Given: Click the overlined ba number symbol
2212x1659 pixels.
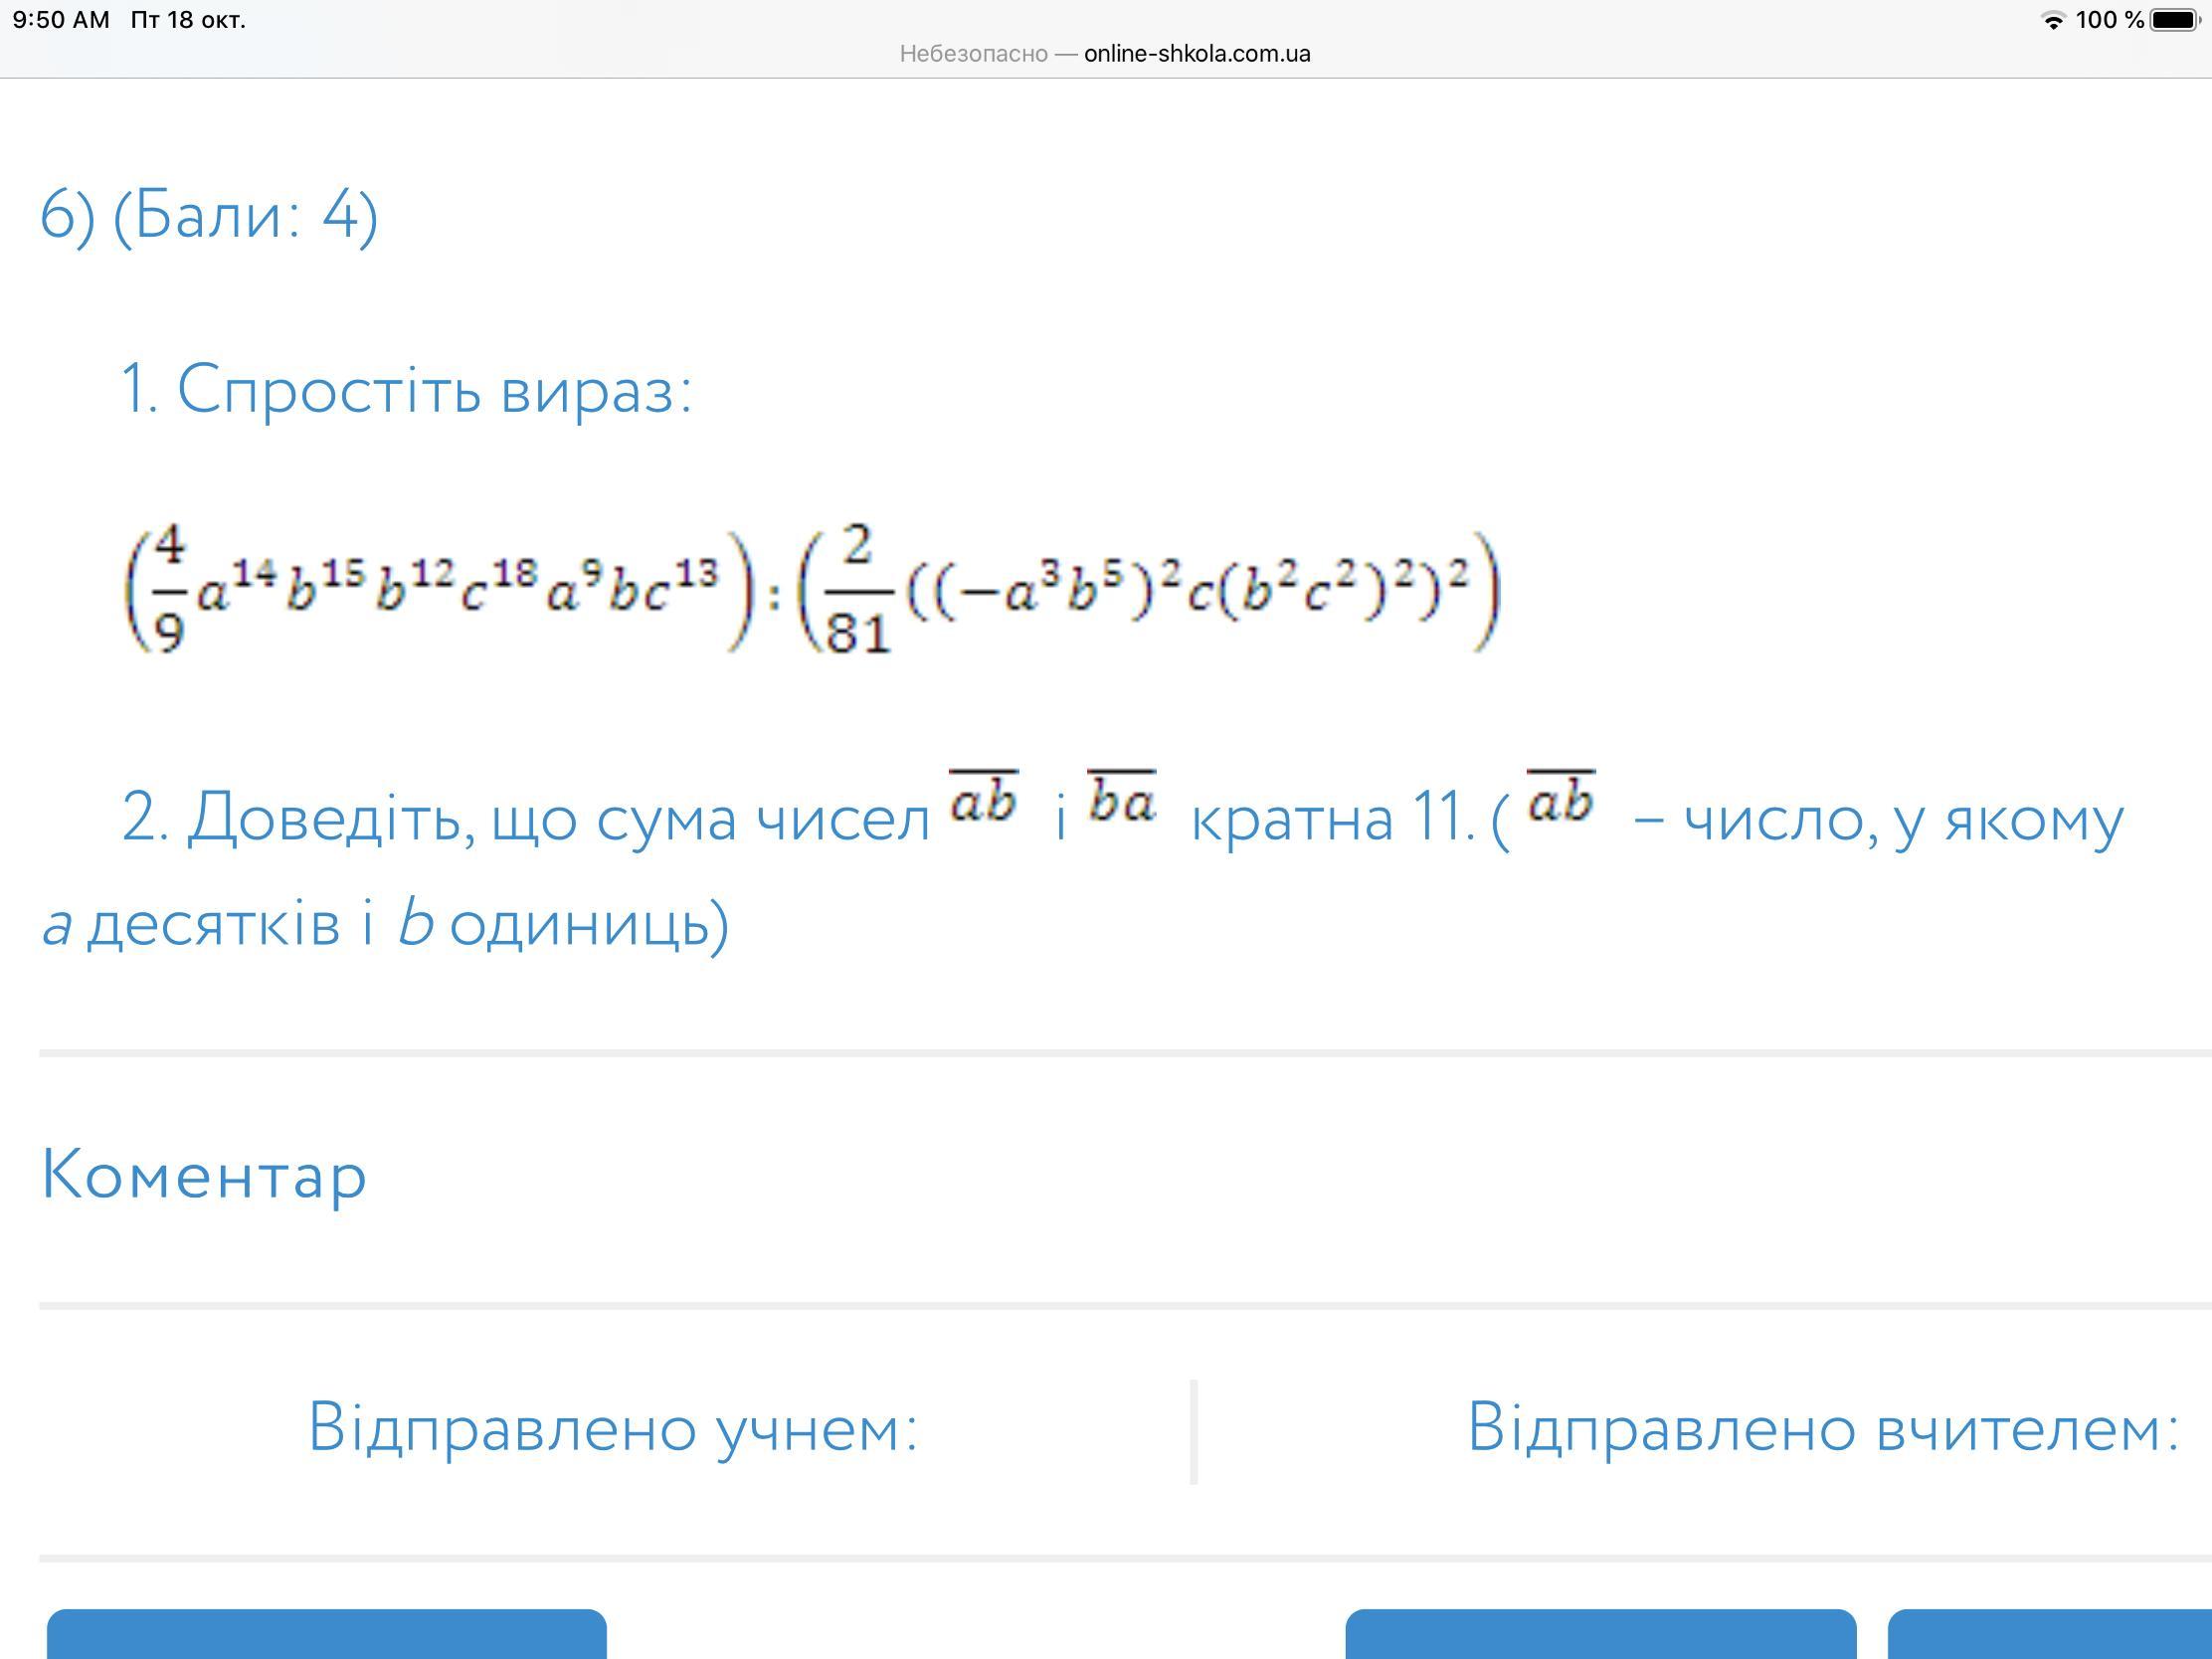Looking at the screenshot, I should (1121, 798).
